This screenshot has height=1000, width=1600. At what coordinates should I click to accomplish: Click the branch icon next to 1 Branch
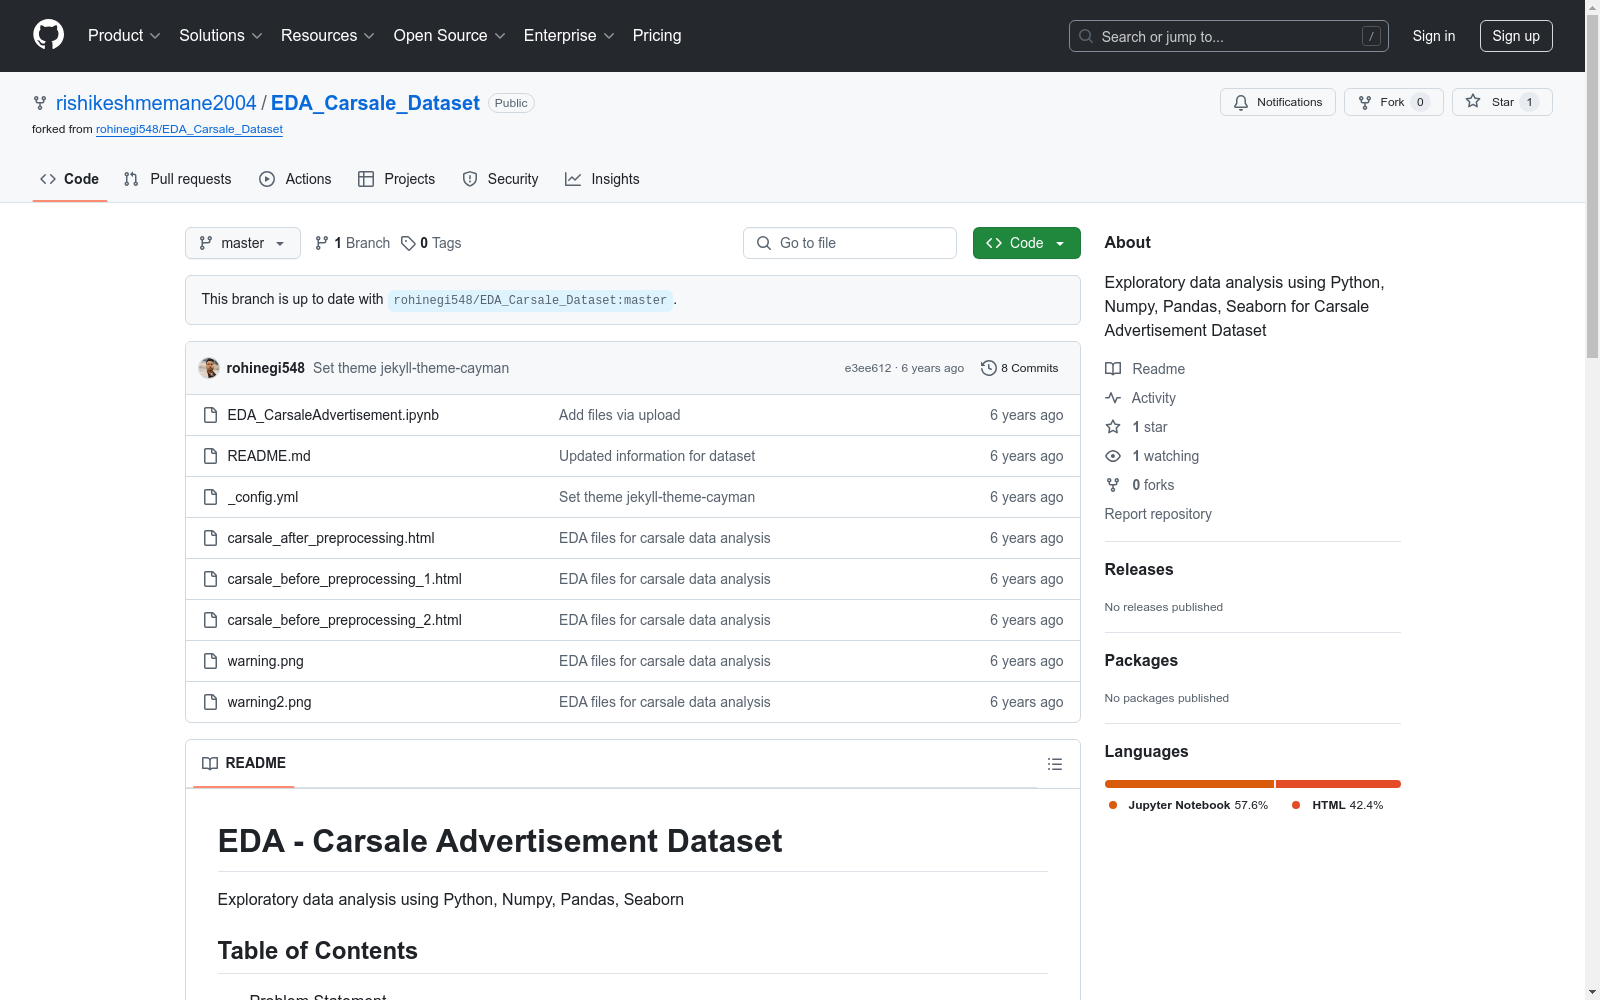[322, 243]
